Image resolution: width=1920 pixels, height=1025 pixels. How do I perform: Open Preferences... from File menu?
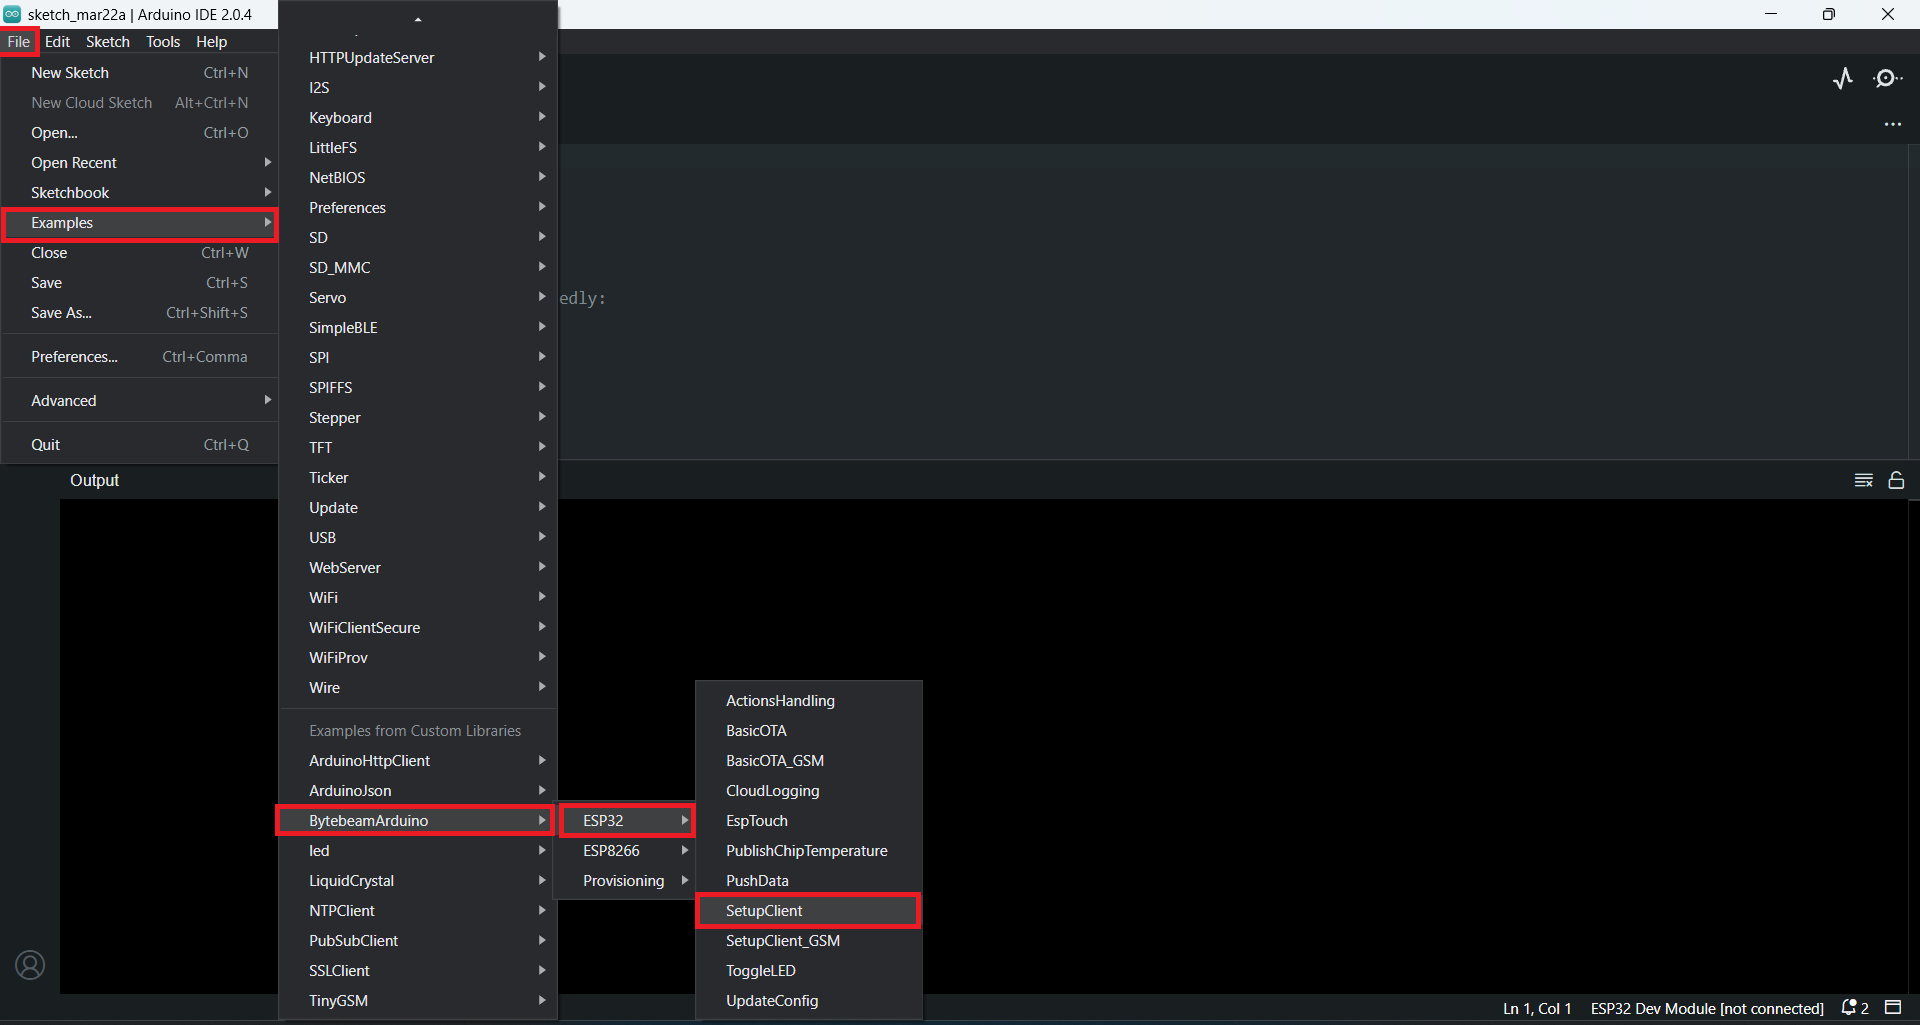pos(139,357)
